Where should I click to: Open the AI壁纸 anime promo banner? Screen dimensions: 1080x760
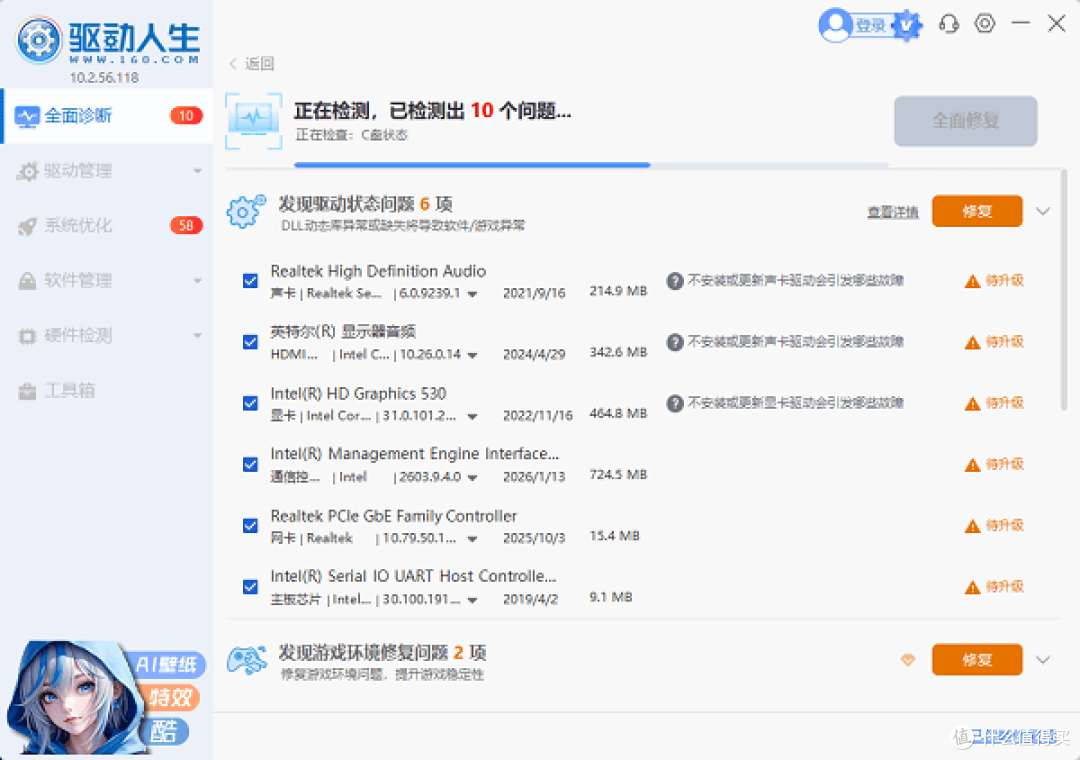click(105, 697)
